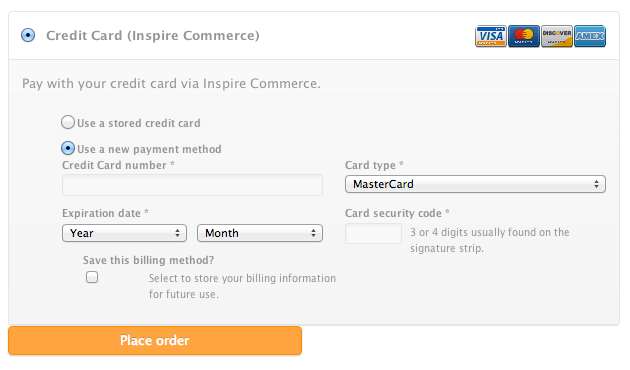630x370 pixels.
Task: Select the Credit Card (Inspire Commerce) radio button
Action: [28, 35]
